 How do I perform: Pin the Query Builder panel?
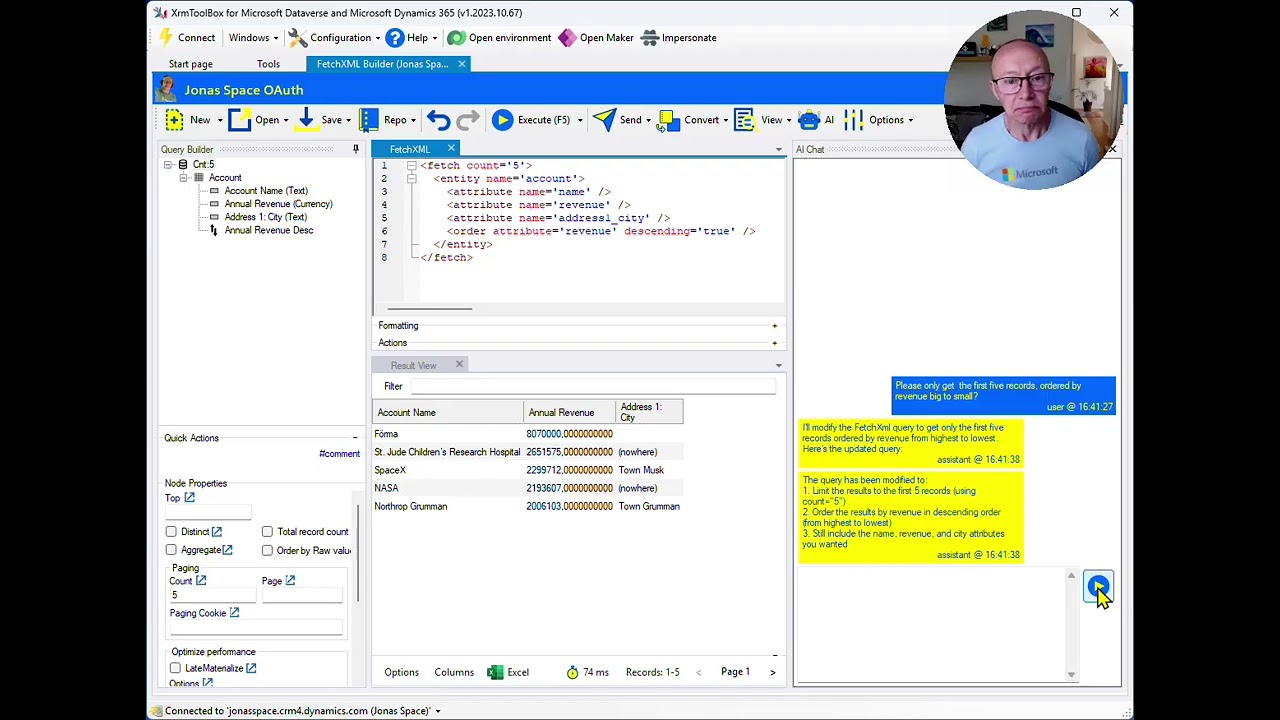(x=355, y=149)
